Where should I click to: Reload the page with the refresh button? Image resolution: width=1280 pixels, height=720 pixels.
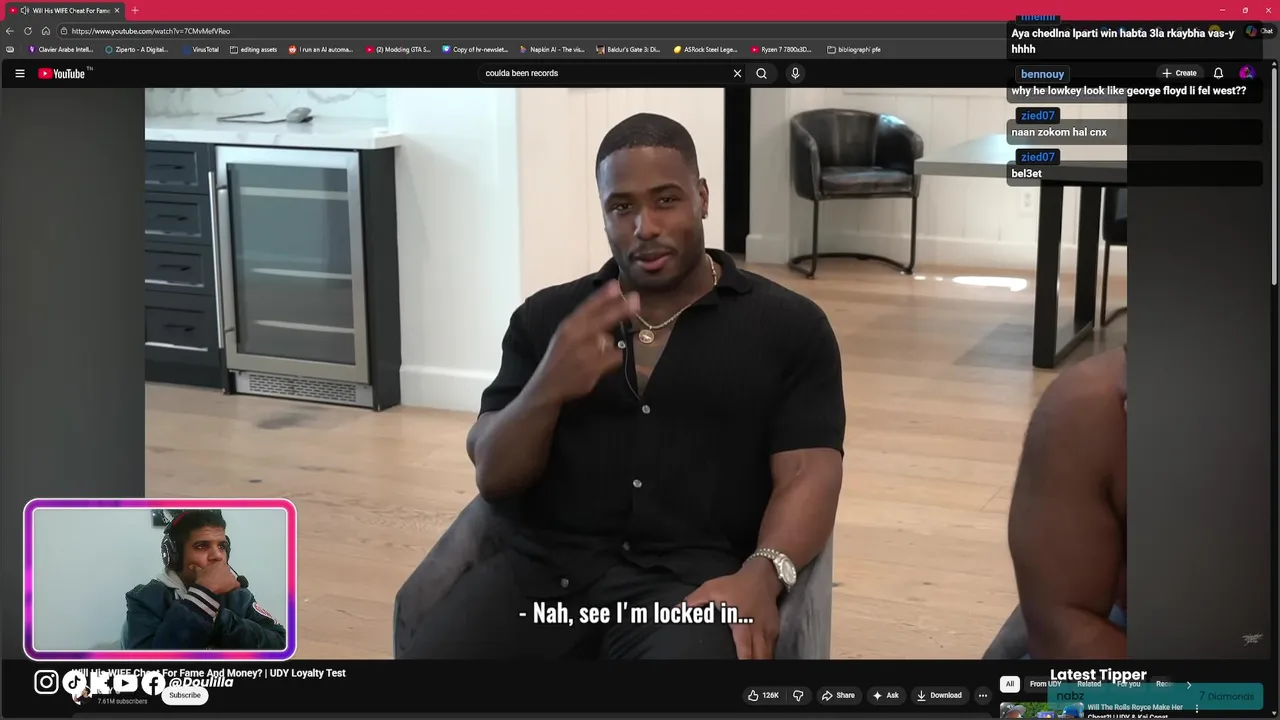pyautogui.click(x=28, y=31)
